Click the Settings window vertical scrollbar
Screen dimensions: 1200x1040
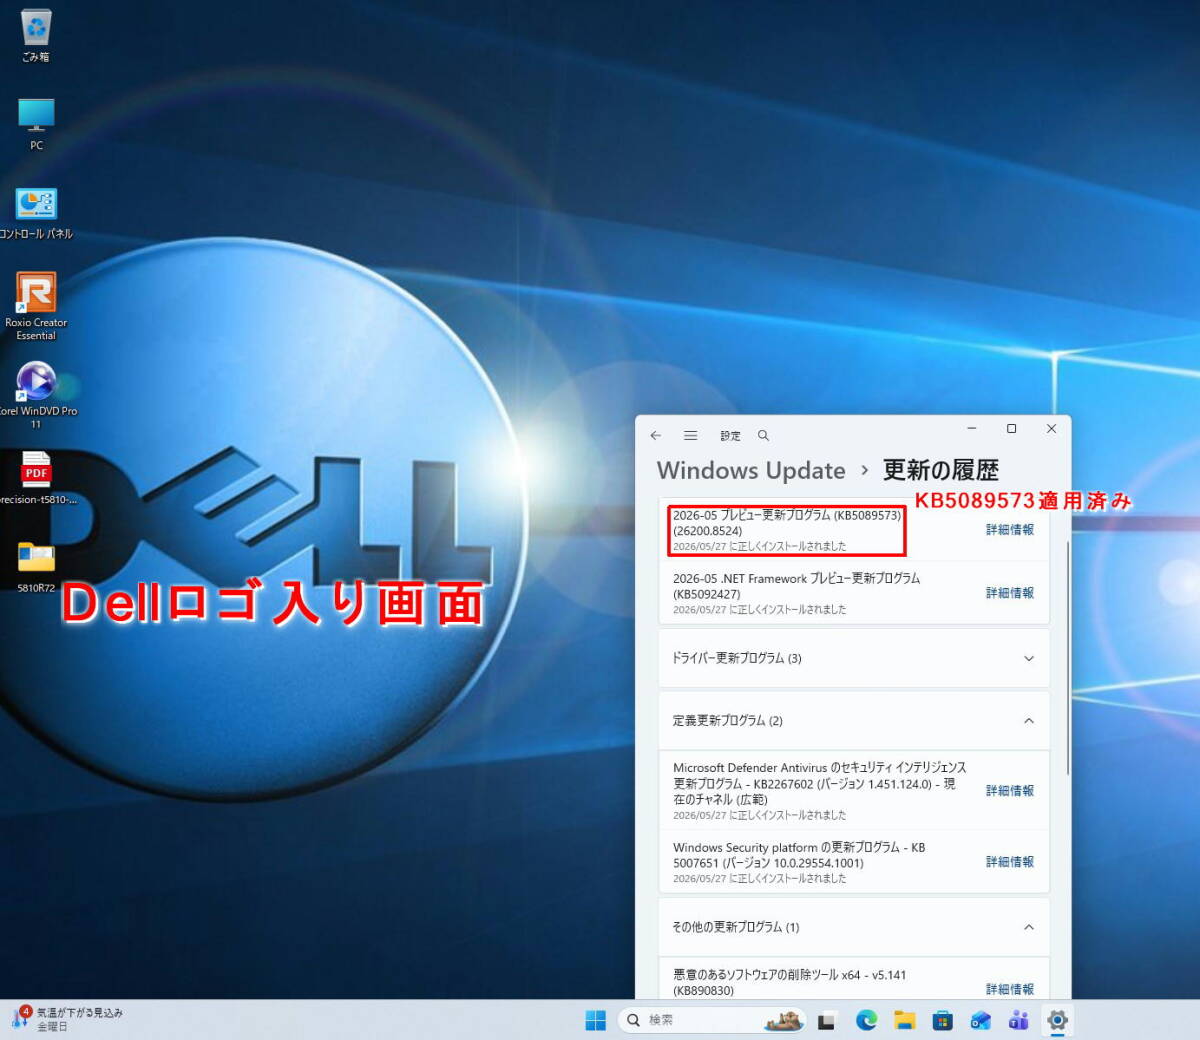point(1067,657)
